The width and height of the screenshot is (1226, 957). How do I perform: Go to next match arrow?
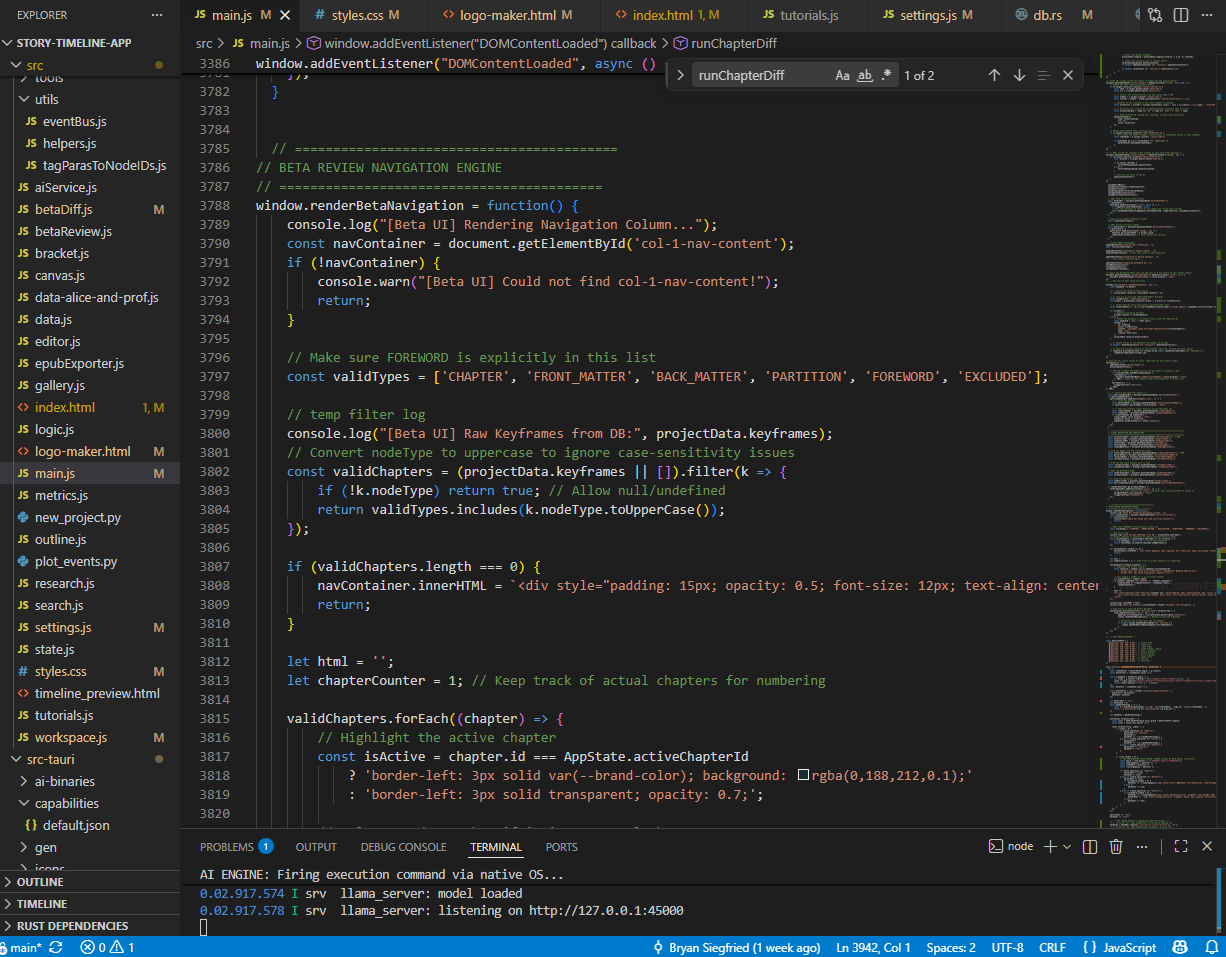(x=1019, y=75)
